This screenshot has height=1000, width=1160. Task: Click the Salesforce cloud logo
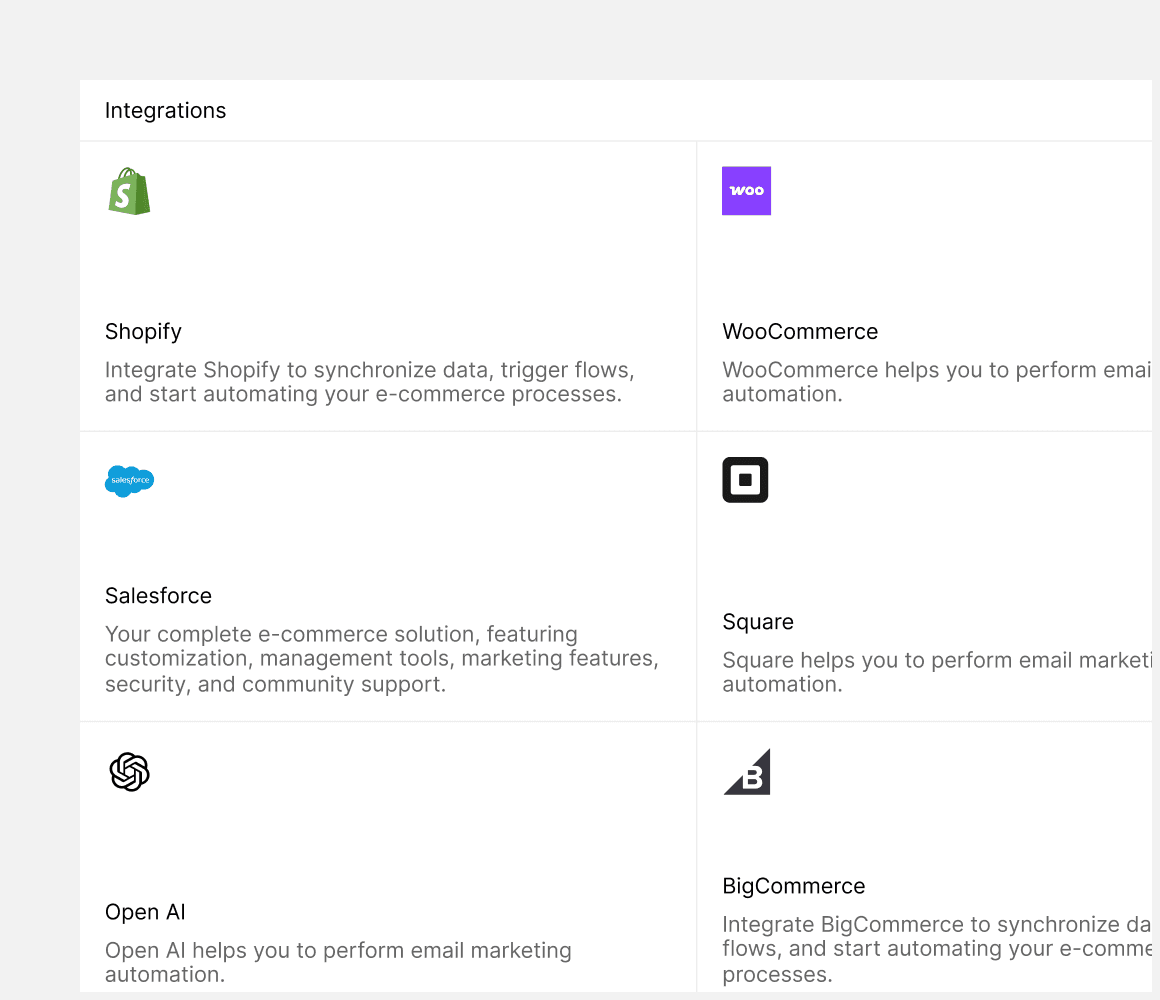[x=129, y=481]
